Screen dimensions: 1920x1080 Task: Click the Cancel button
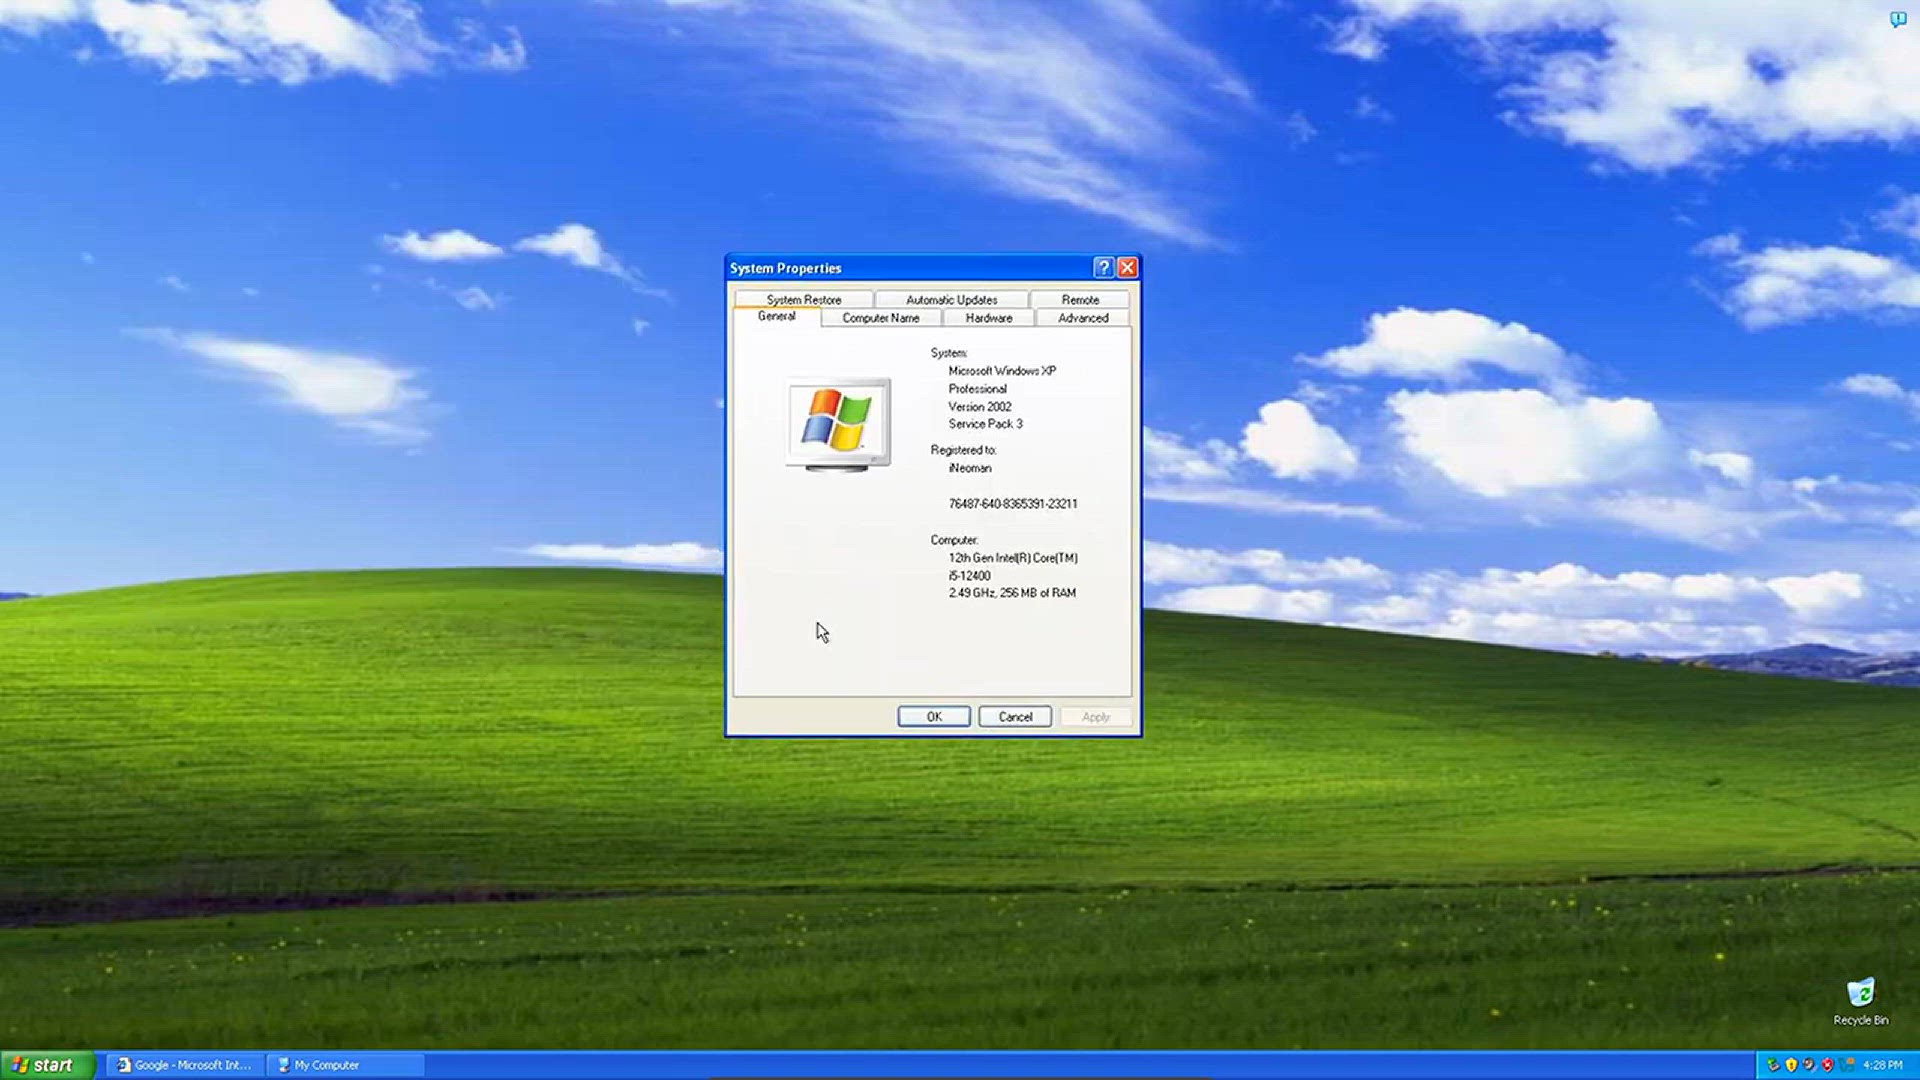click(1015, 716)
